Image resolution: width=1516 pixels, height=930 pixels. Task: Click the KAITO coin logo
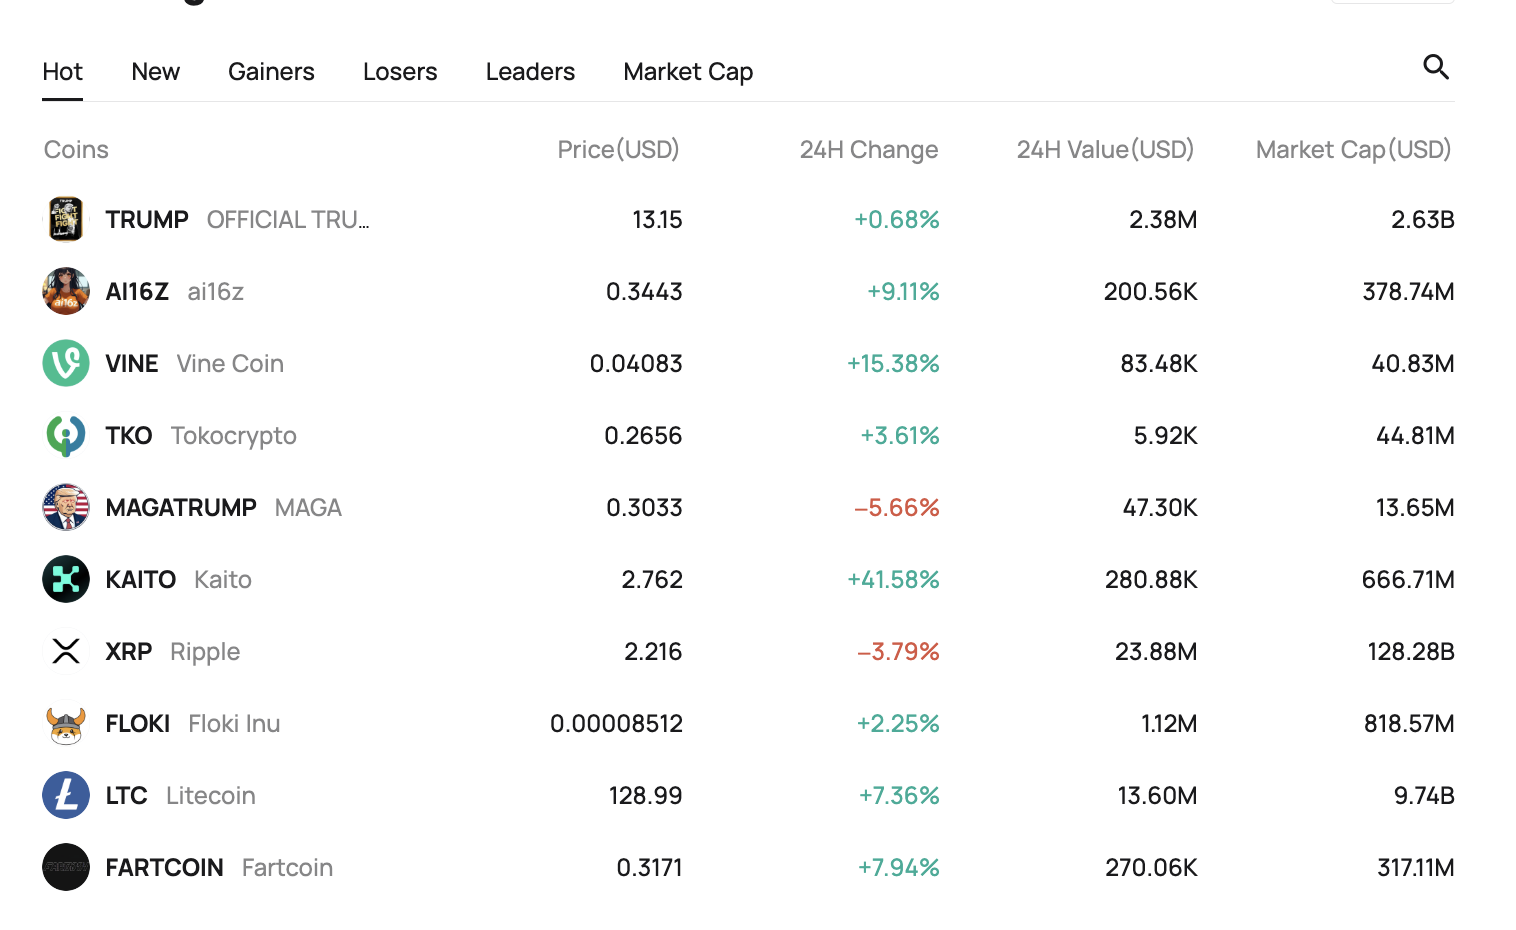pyautogui.click(x=66, y=579)
